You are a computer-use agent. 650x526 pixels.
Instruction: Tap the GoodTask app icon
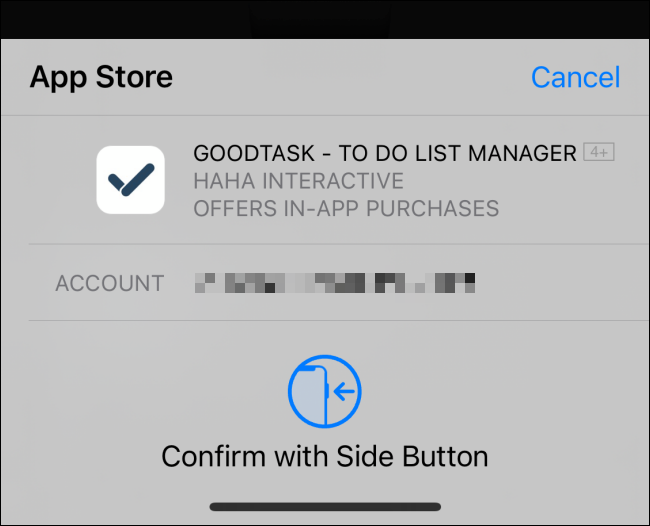pos(130,180)
